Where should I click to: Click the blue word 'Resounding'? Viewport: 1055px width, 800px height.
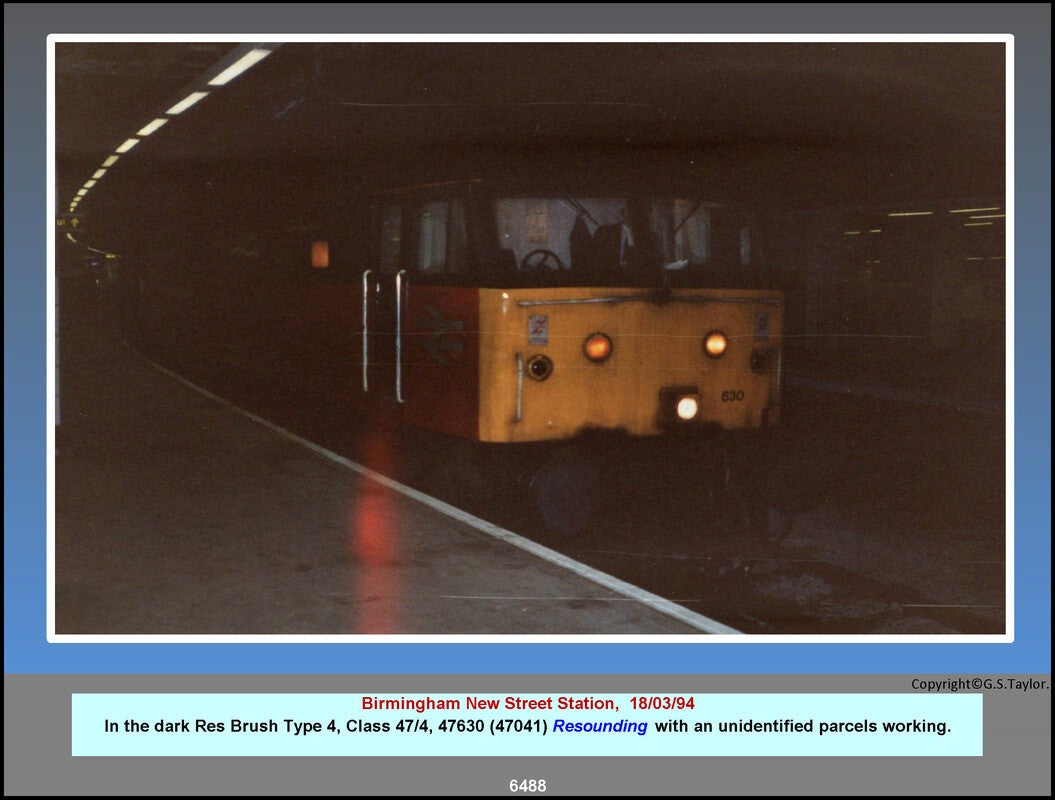click(599, 727)
